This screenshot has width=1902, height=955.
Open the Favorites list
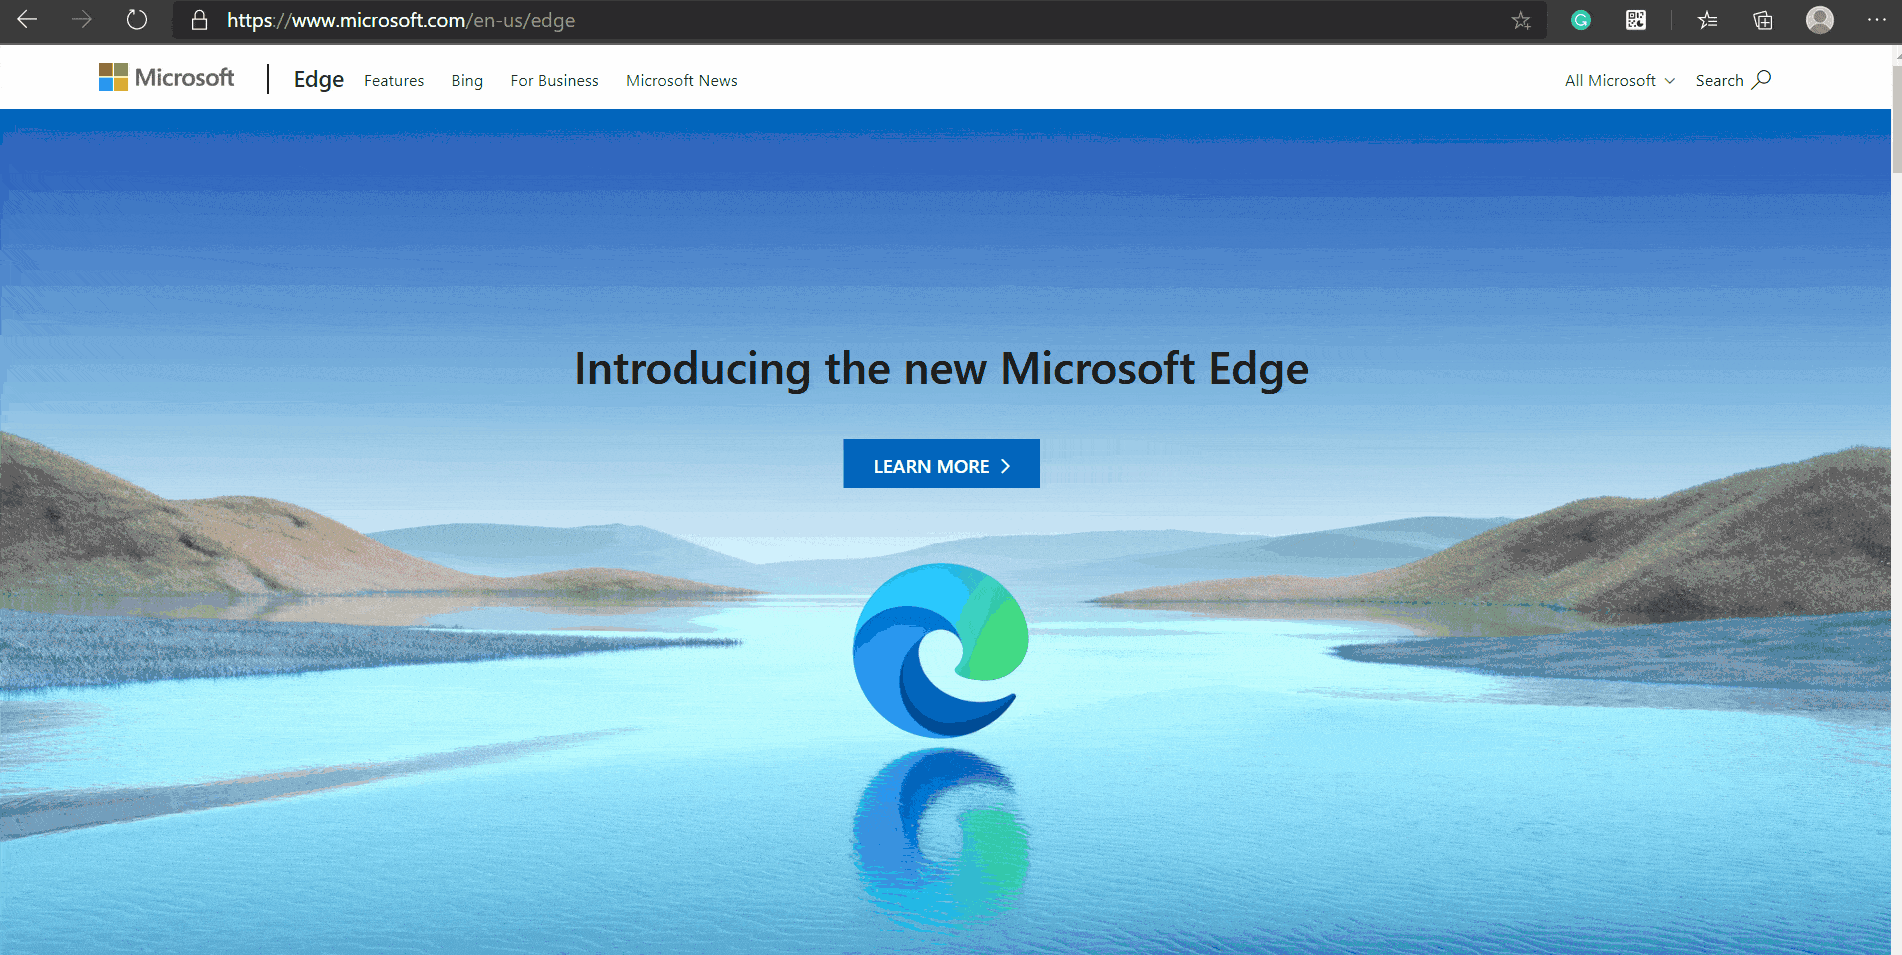point(1707,20)
